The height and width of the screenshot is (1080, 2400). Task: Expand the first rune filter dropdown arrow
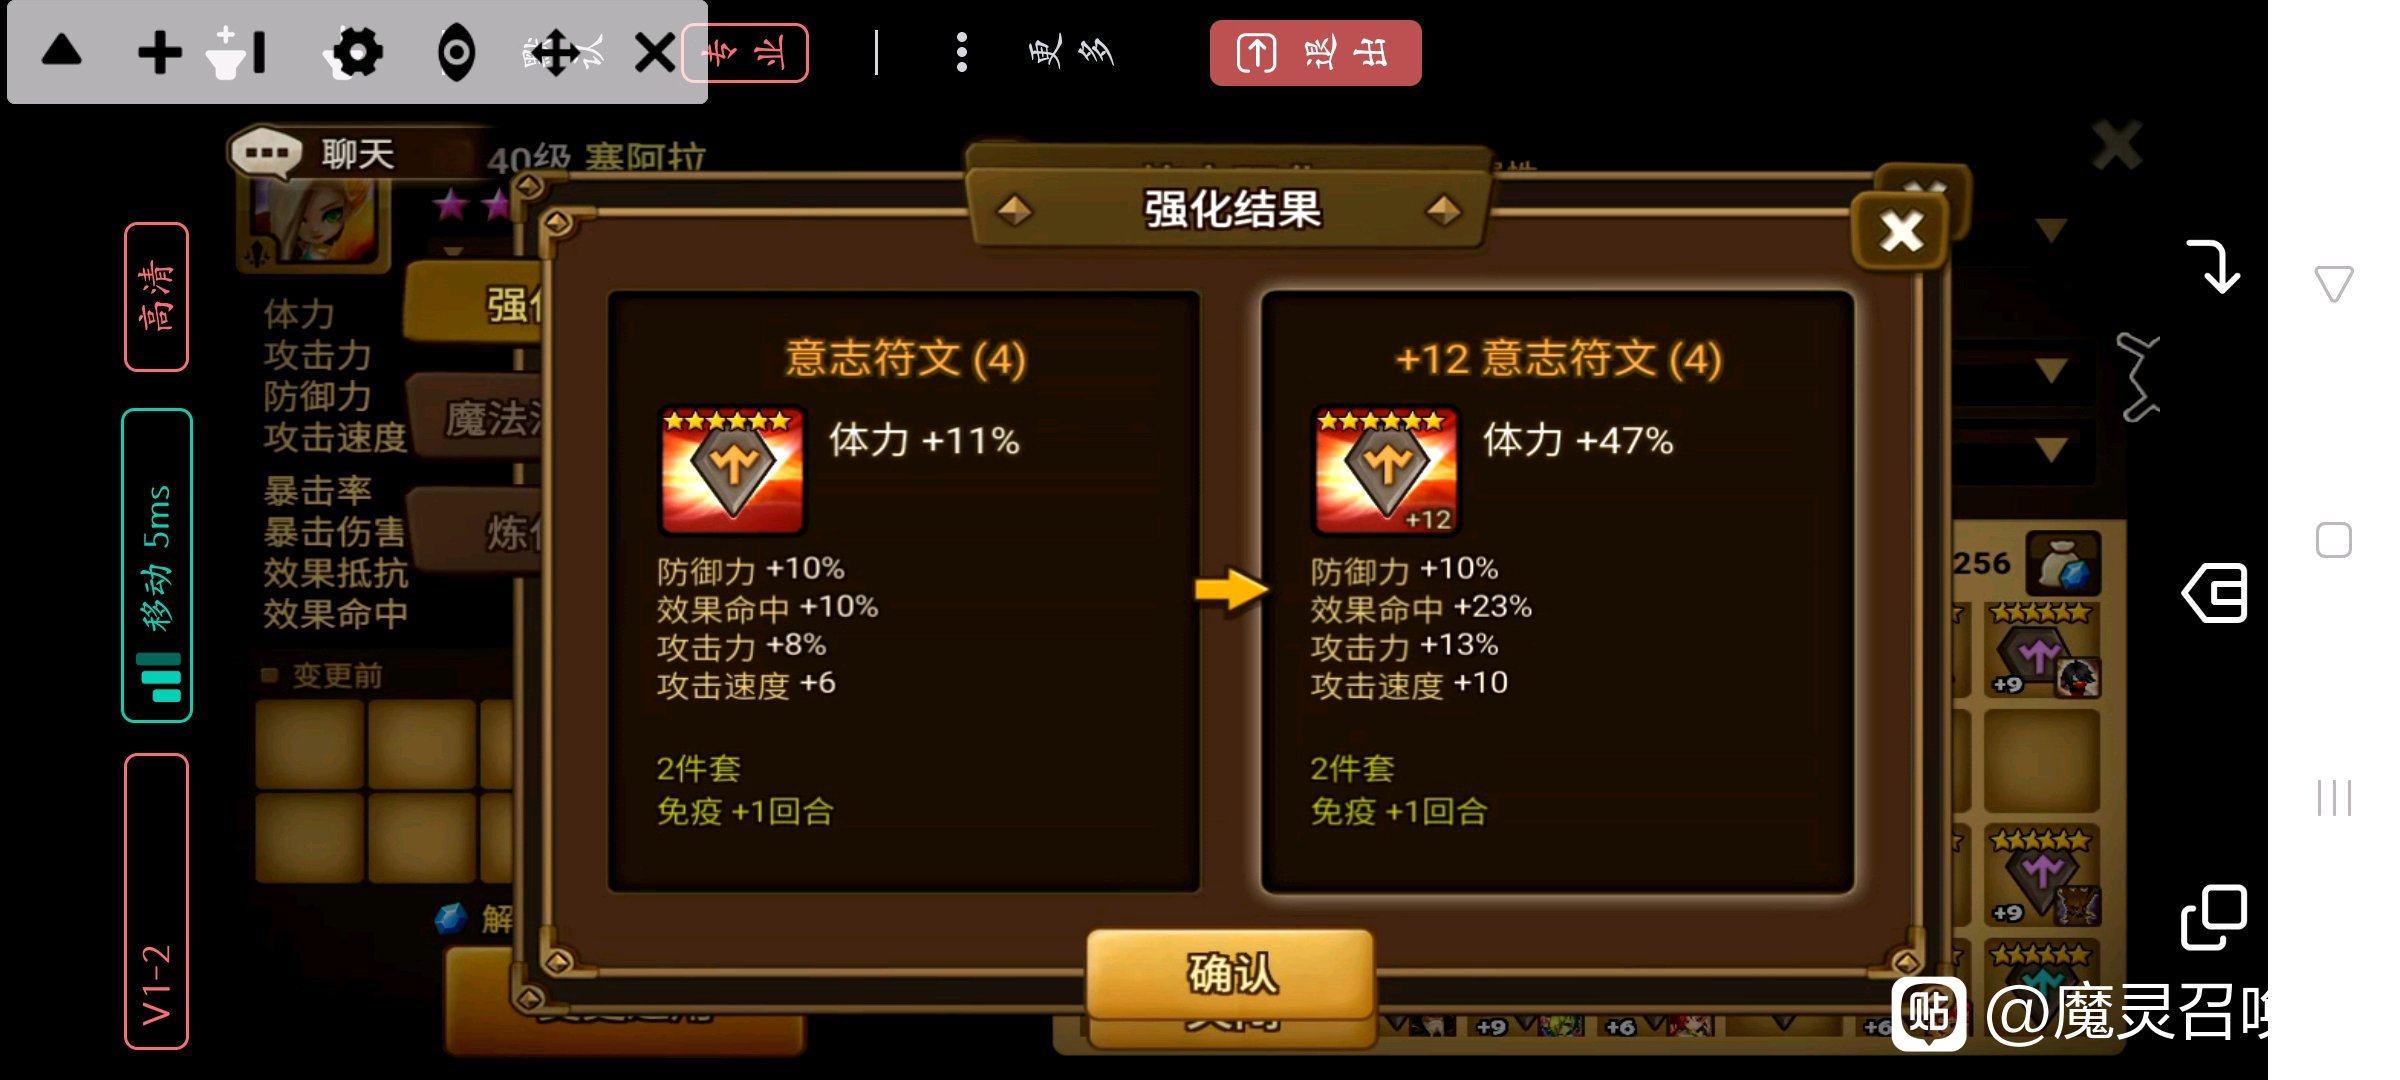pos(2051,231)
